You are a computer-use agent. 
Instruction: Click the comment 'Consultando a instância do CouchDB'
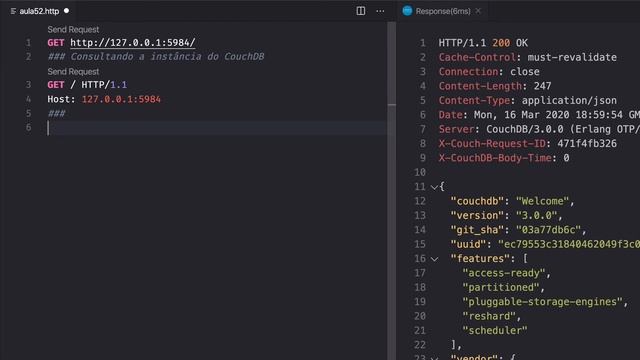pyautogui.click(x=167, y=56)
